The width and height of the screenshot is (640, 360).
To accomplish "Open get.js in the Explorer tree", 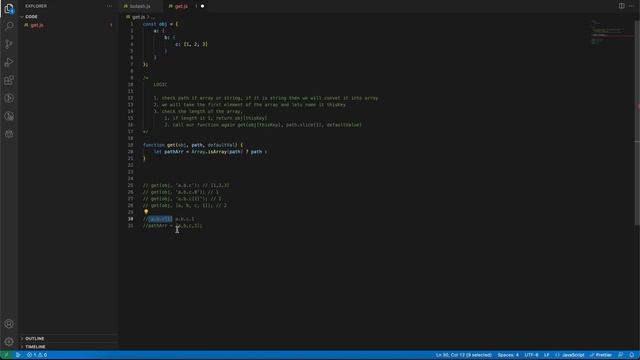I will (37, 25).
